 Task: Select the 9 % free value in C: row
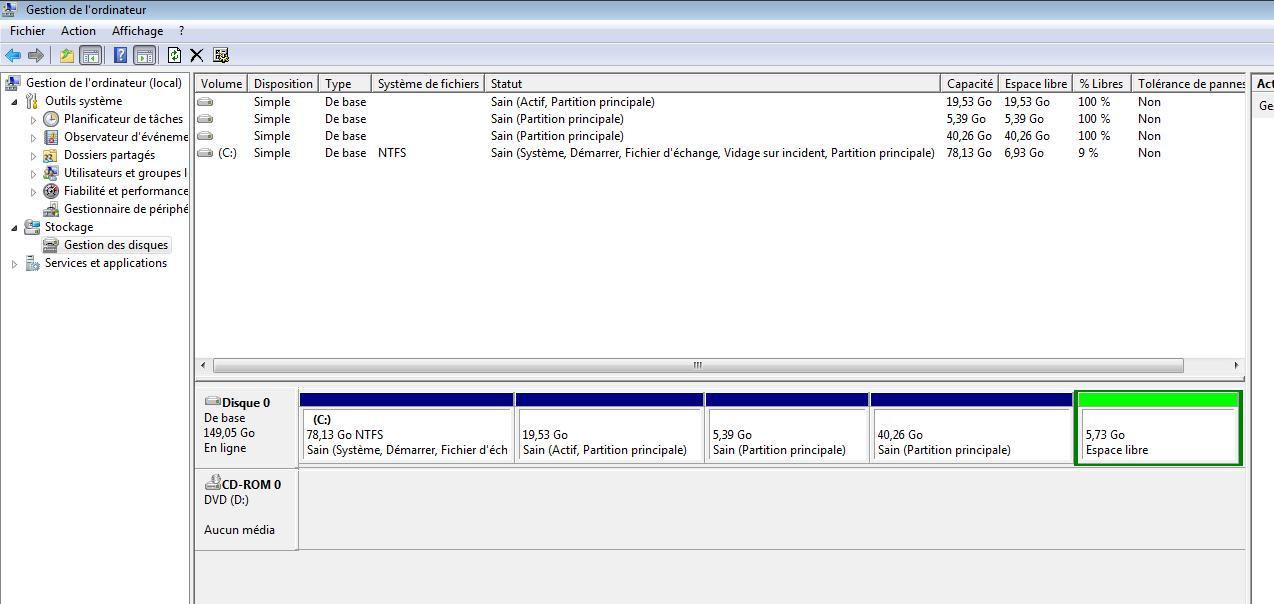pos(1088,153)
